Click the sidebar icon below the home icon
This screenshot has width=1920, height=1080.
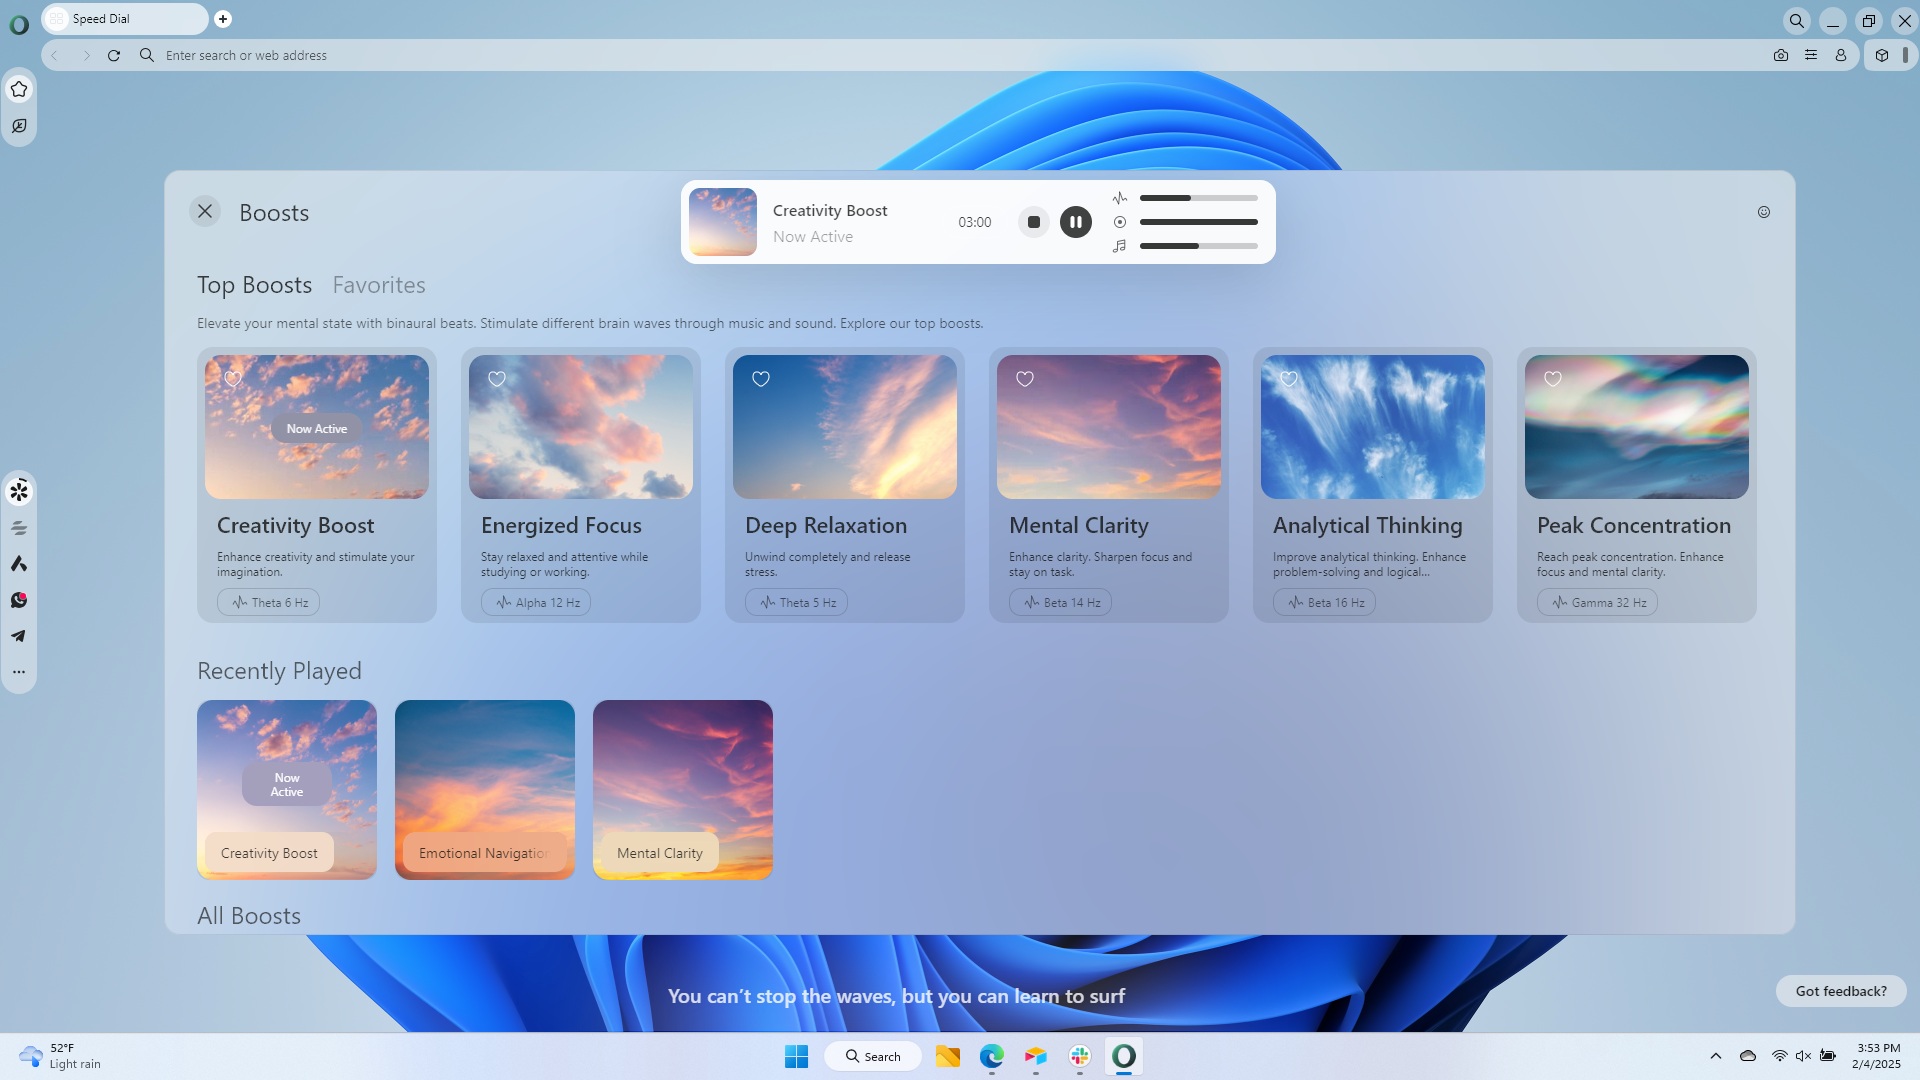19,126
